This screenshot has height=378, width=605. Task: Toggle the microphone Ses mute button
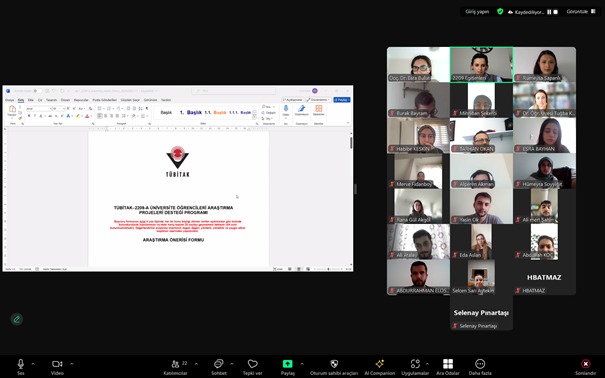21,367
